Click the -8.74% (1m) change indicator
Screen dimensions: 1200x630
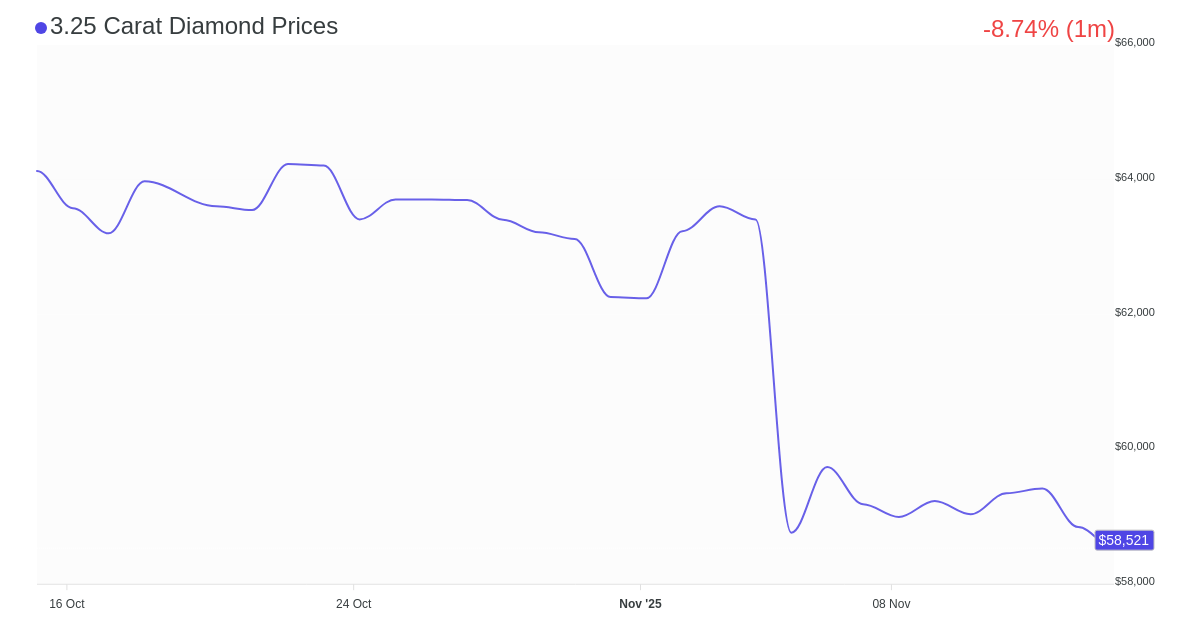pyautogui.click(x=1048, y=29)
